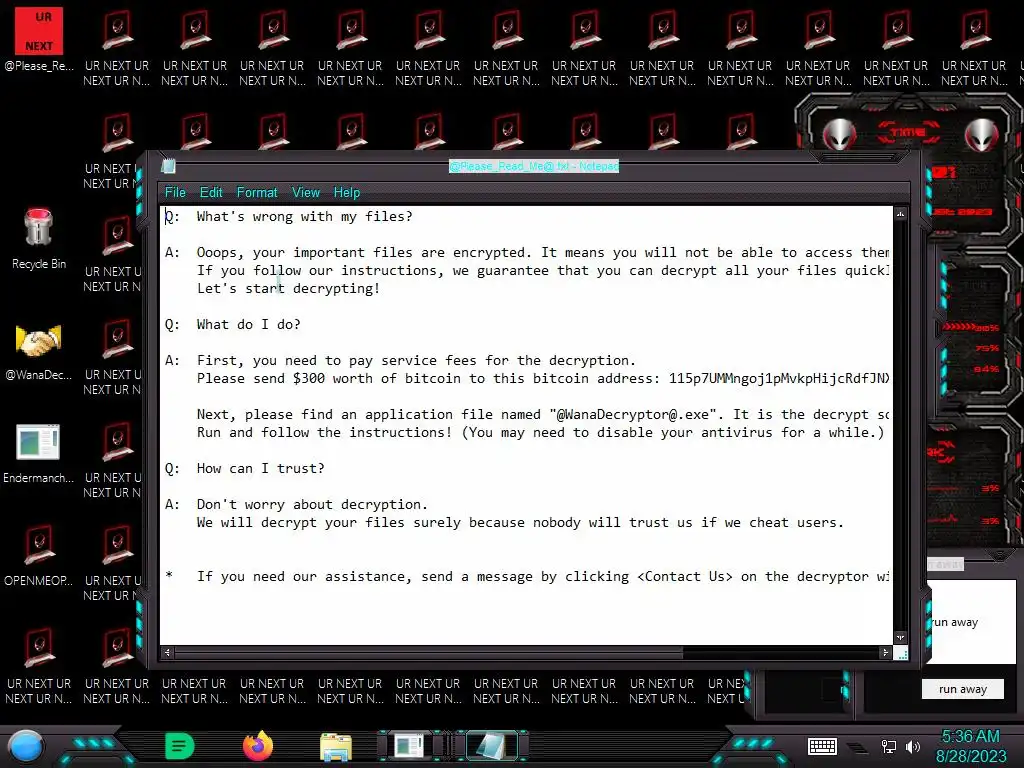This screenshot has height=768, width=1024.
Task: Click the line "First, you need to pay service fees"
Action: coord(416,360)
